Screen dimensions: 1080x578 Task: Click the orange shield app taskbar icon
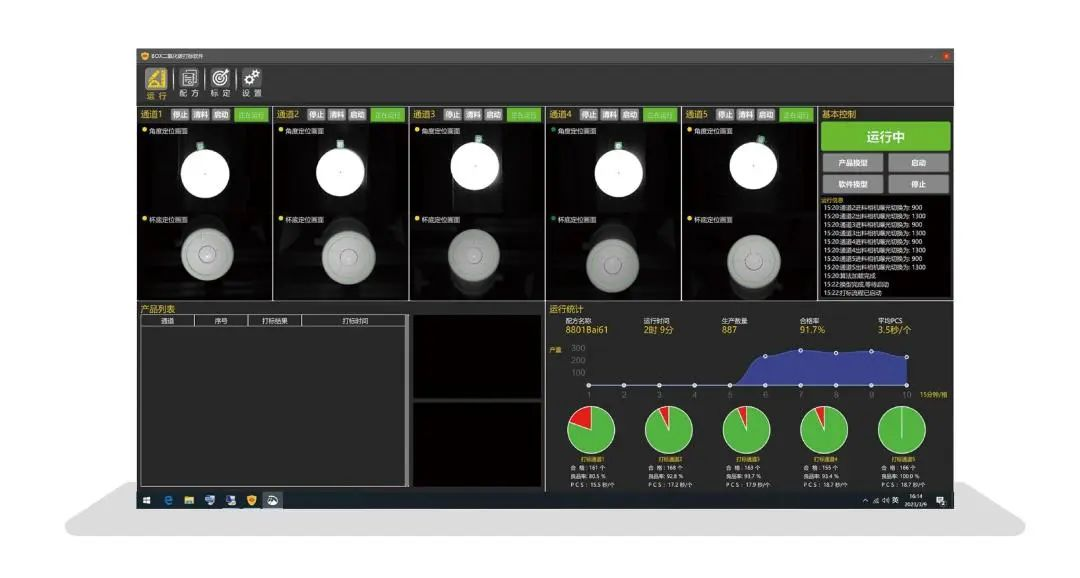(x=251, y=500)
